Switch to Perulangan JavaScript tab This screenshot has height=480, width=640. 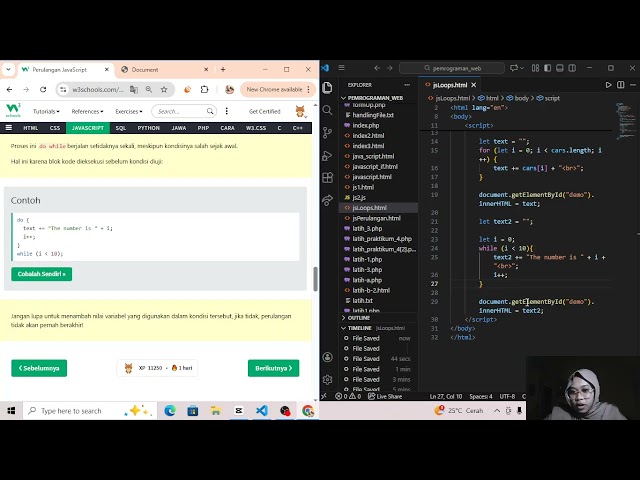pos(65,69)
